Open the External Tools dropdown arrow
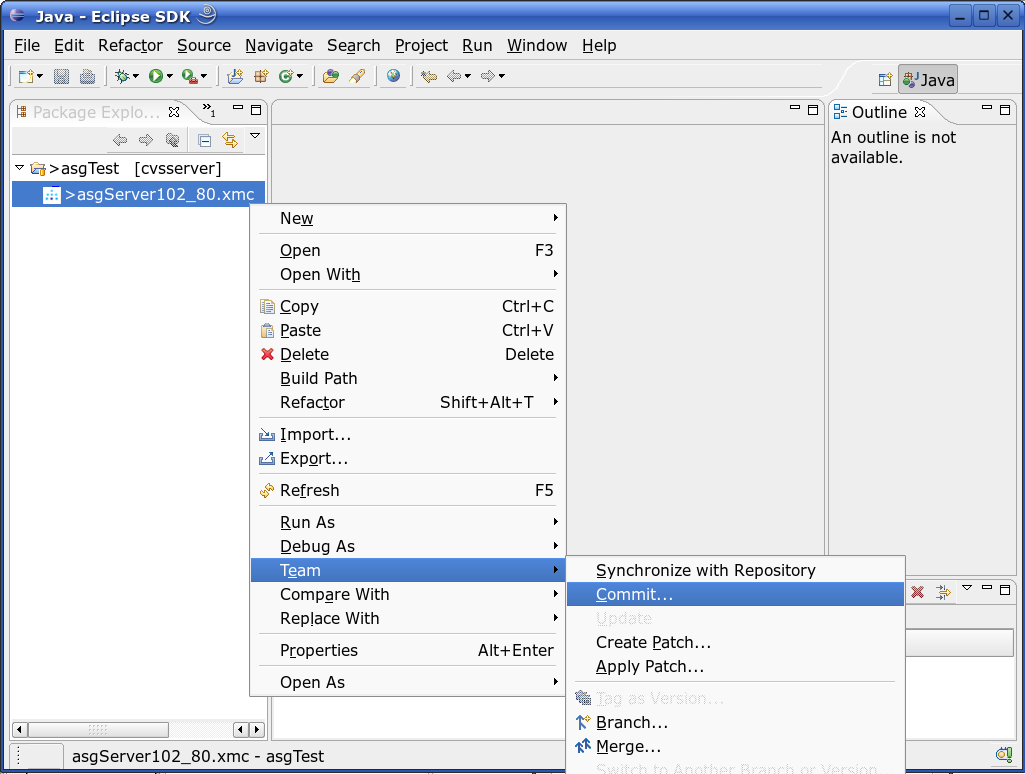1025x774 pixels. (203, 76)
